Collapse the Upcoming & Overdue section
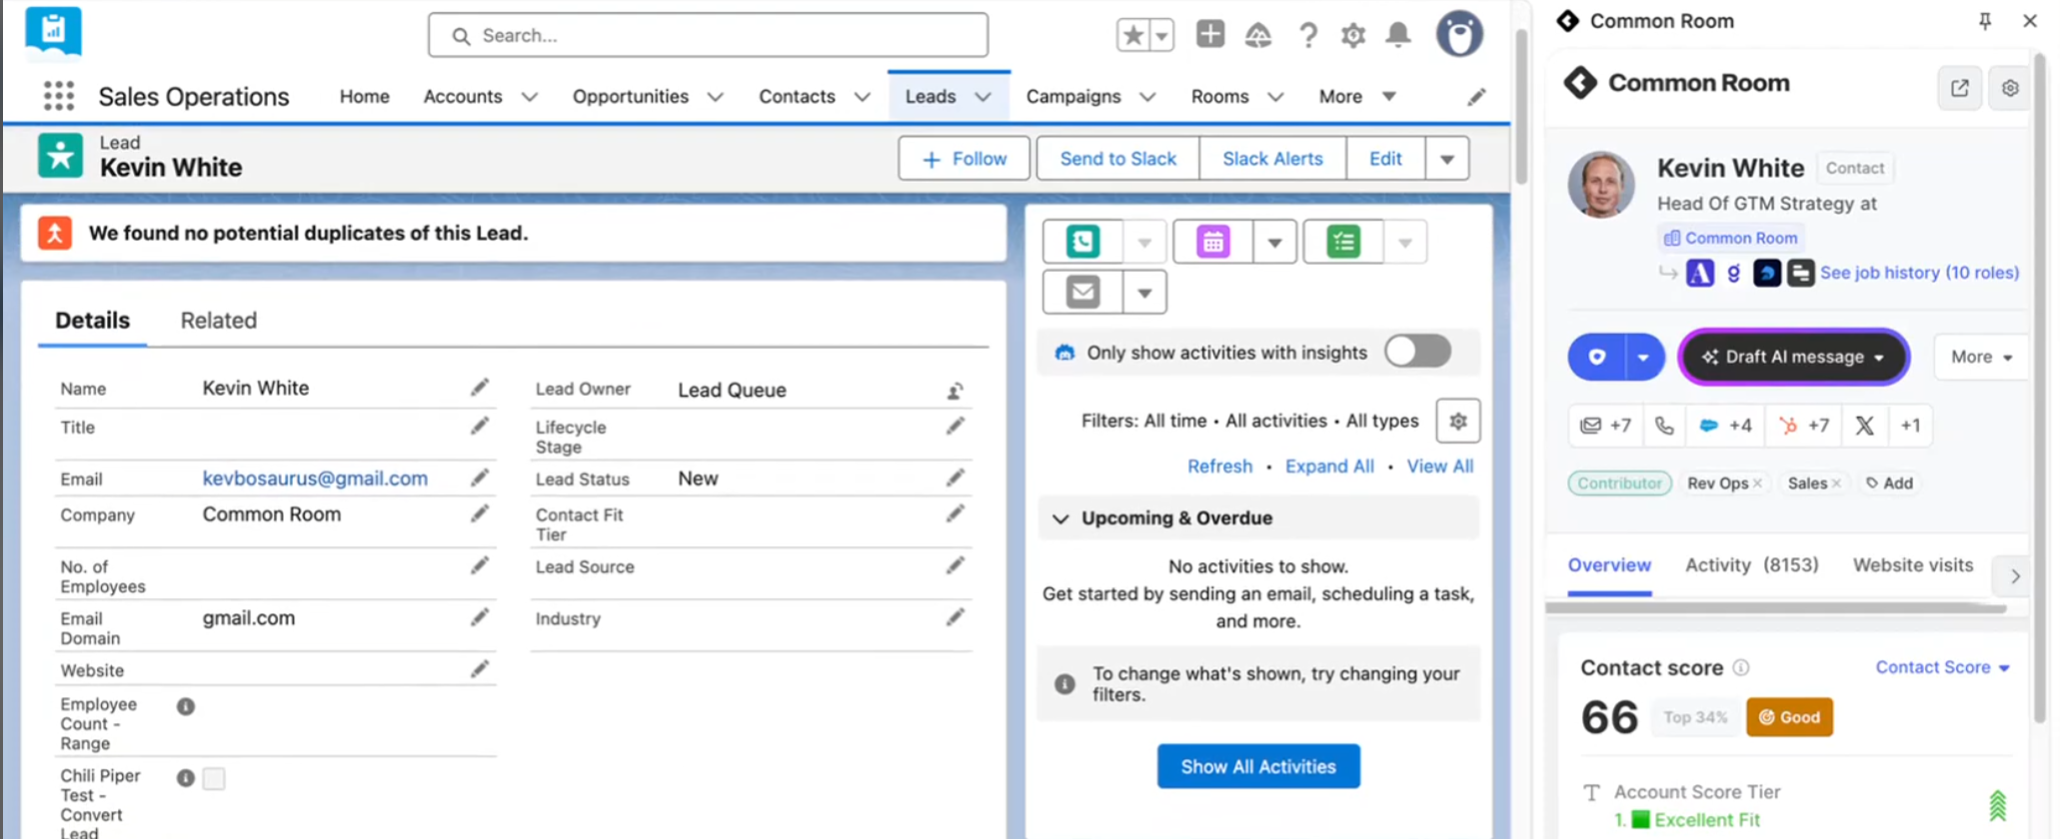The width and height of the screenshot is (2060, 839). click(x=1061, y=518)
